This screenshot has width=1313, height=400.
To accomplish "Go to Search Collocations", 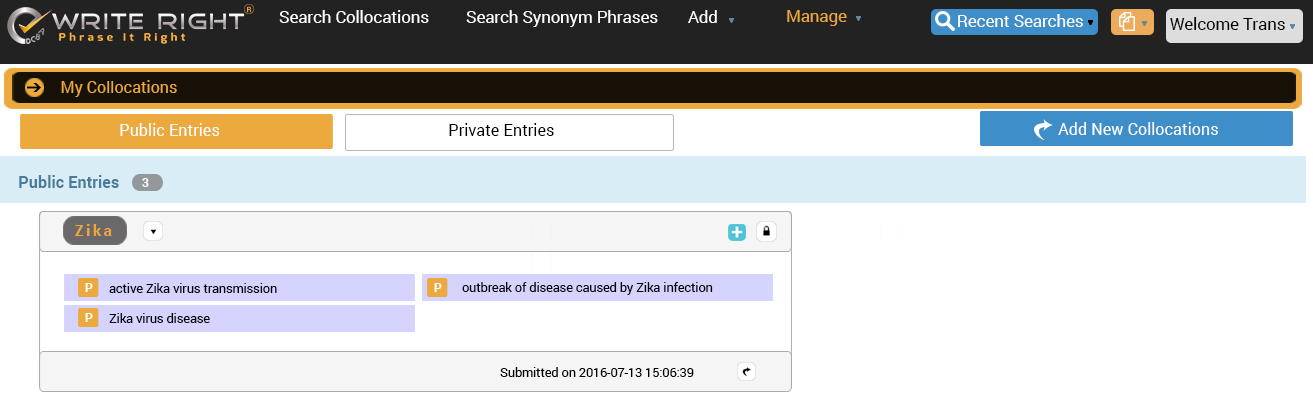I will pos(354,18).
